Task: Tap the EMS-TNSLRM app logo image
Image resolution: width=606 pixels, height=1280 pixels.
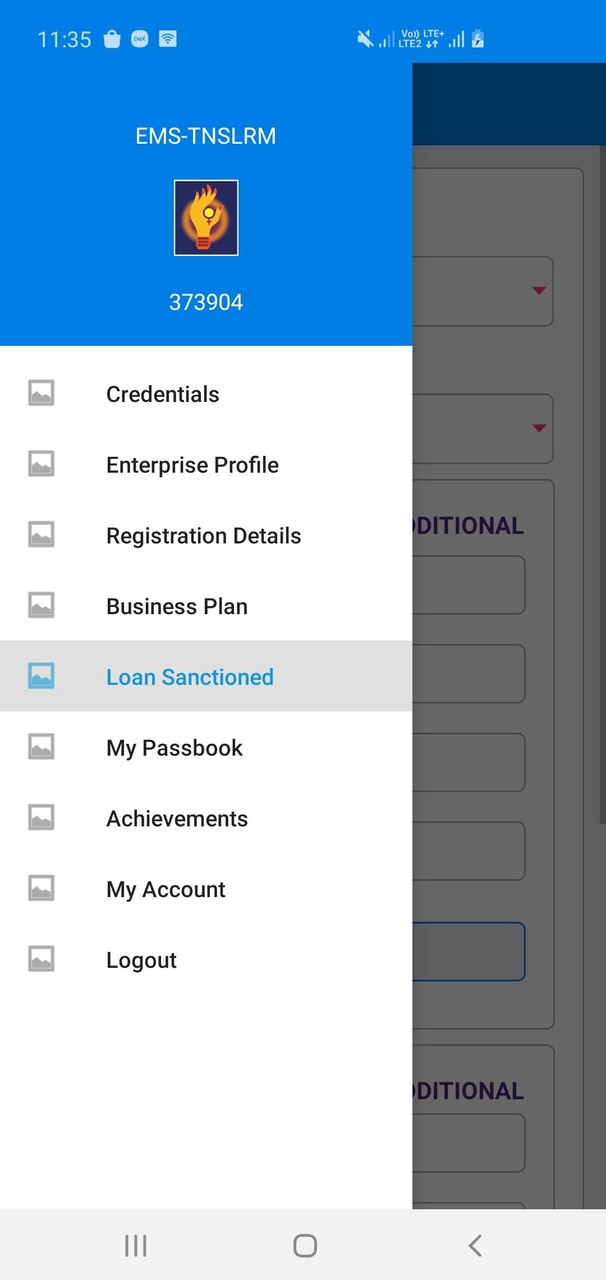Action: click(x=206, y=216)
